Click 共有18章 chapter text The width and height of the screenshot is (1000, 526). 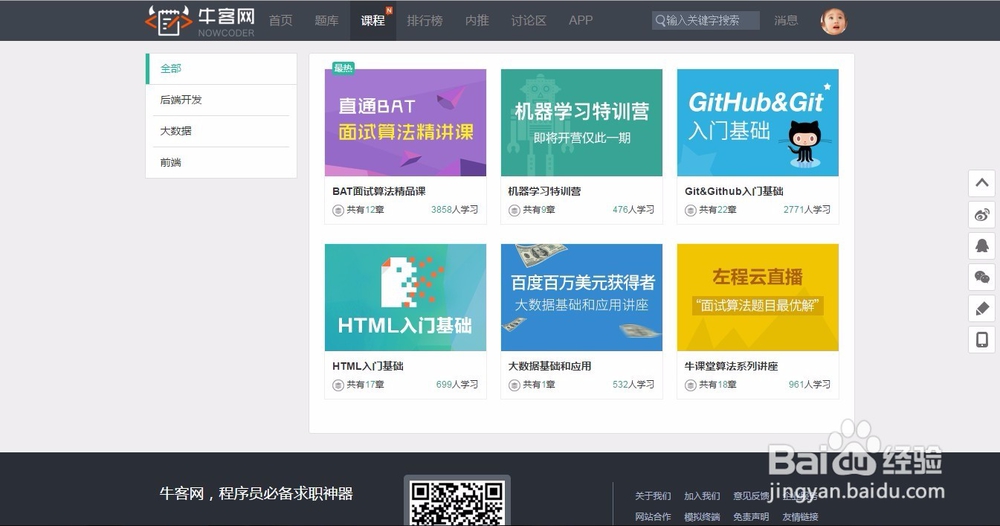(x=718, y=384)
